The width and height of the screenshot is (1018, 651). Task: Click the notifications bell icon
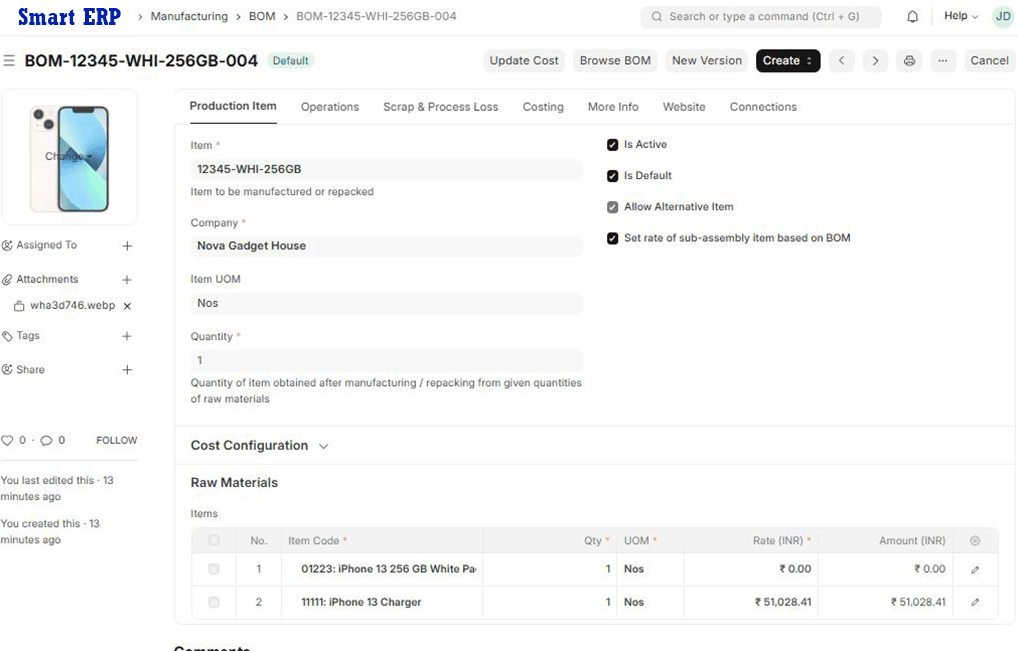click(912, 17)
